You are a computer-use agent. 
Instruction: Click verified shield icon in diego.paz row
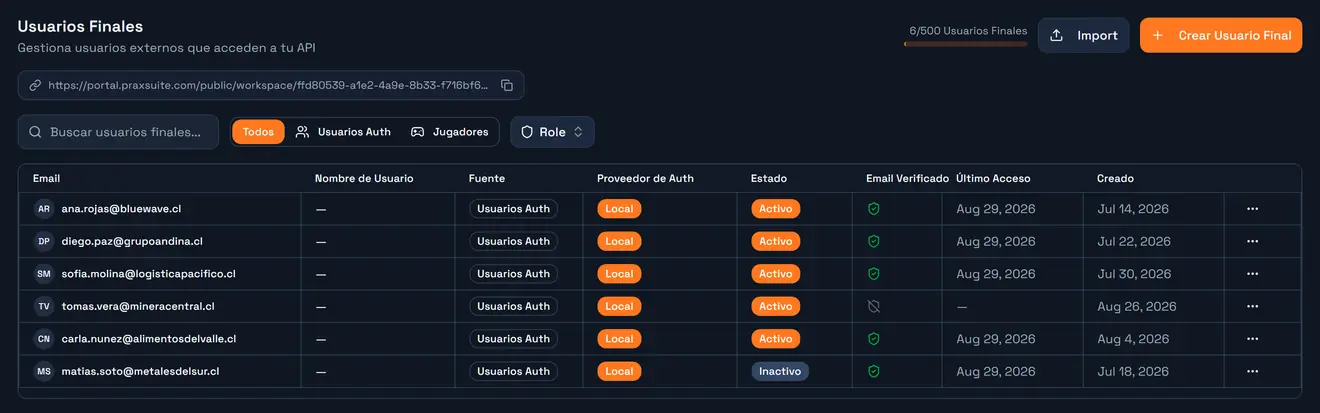click(x=873, y=241)
